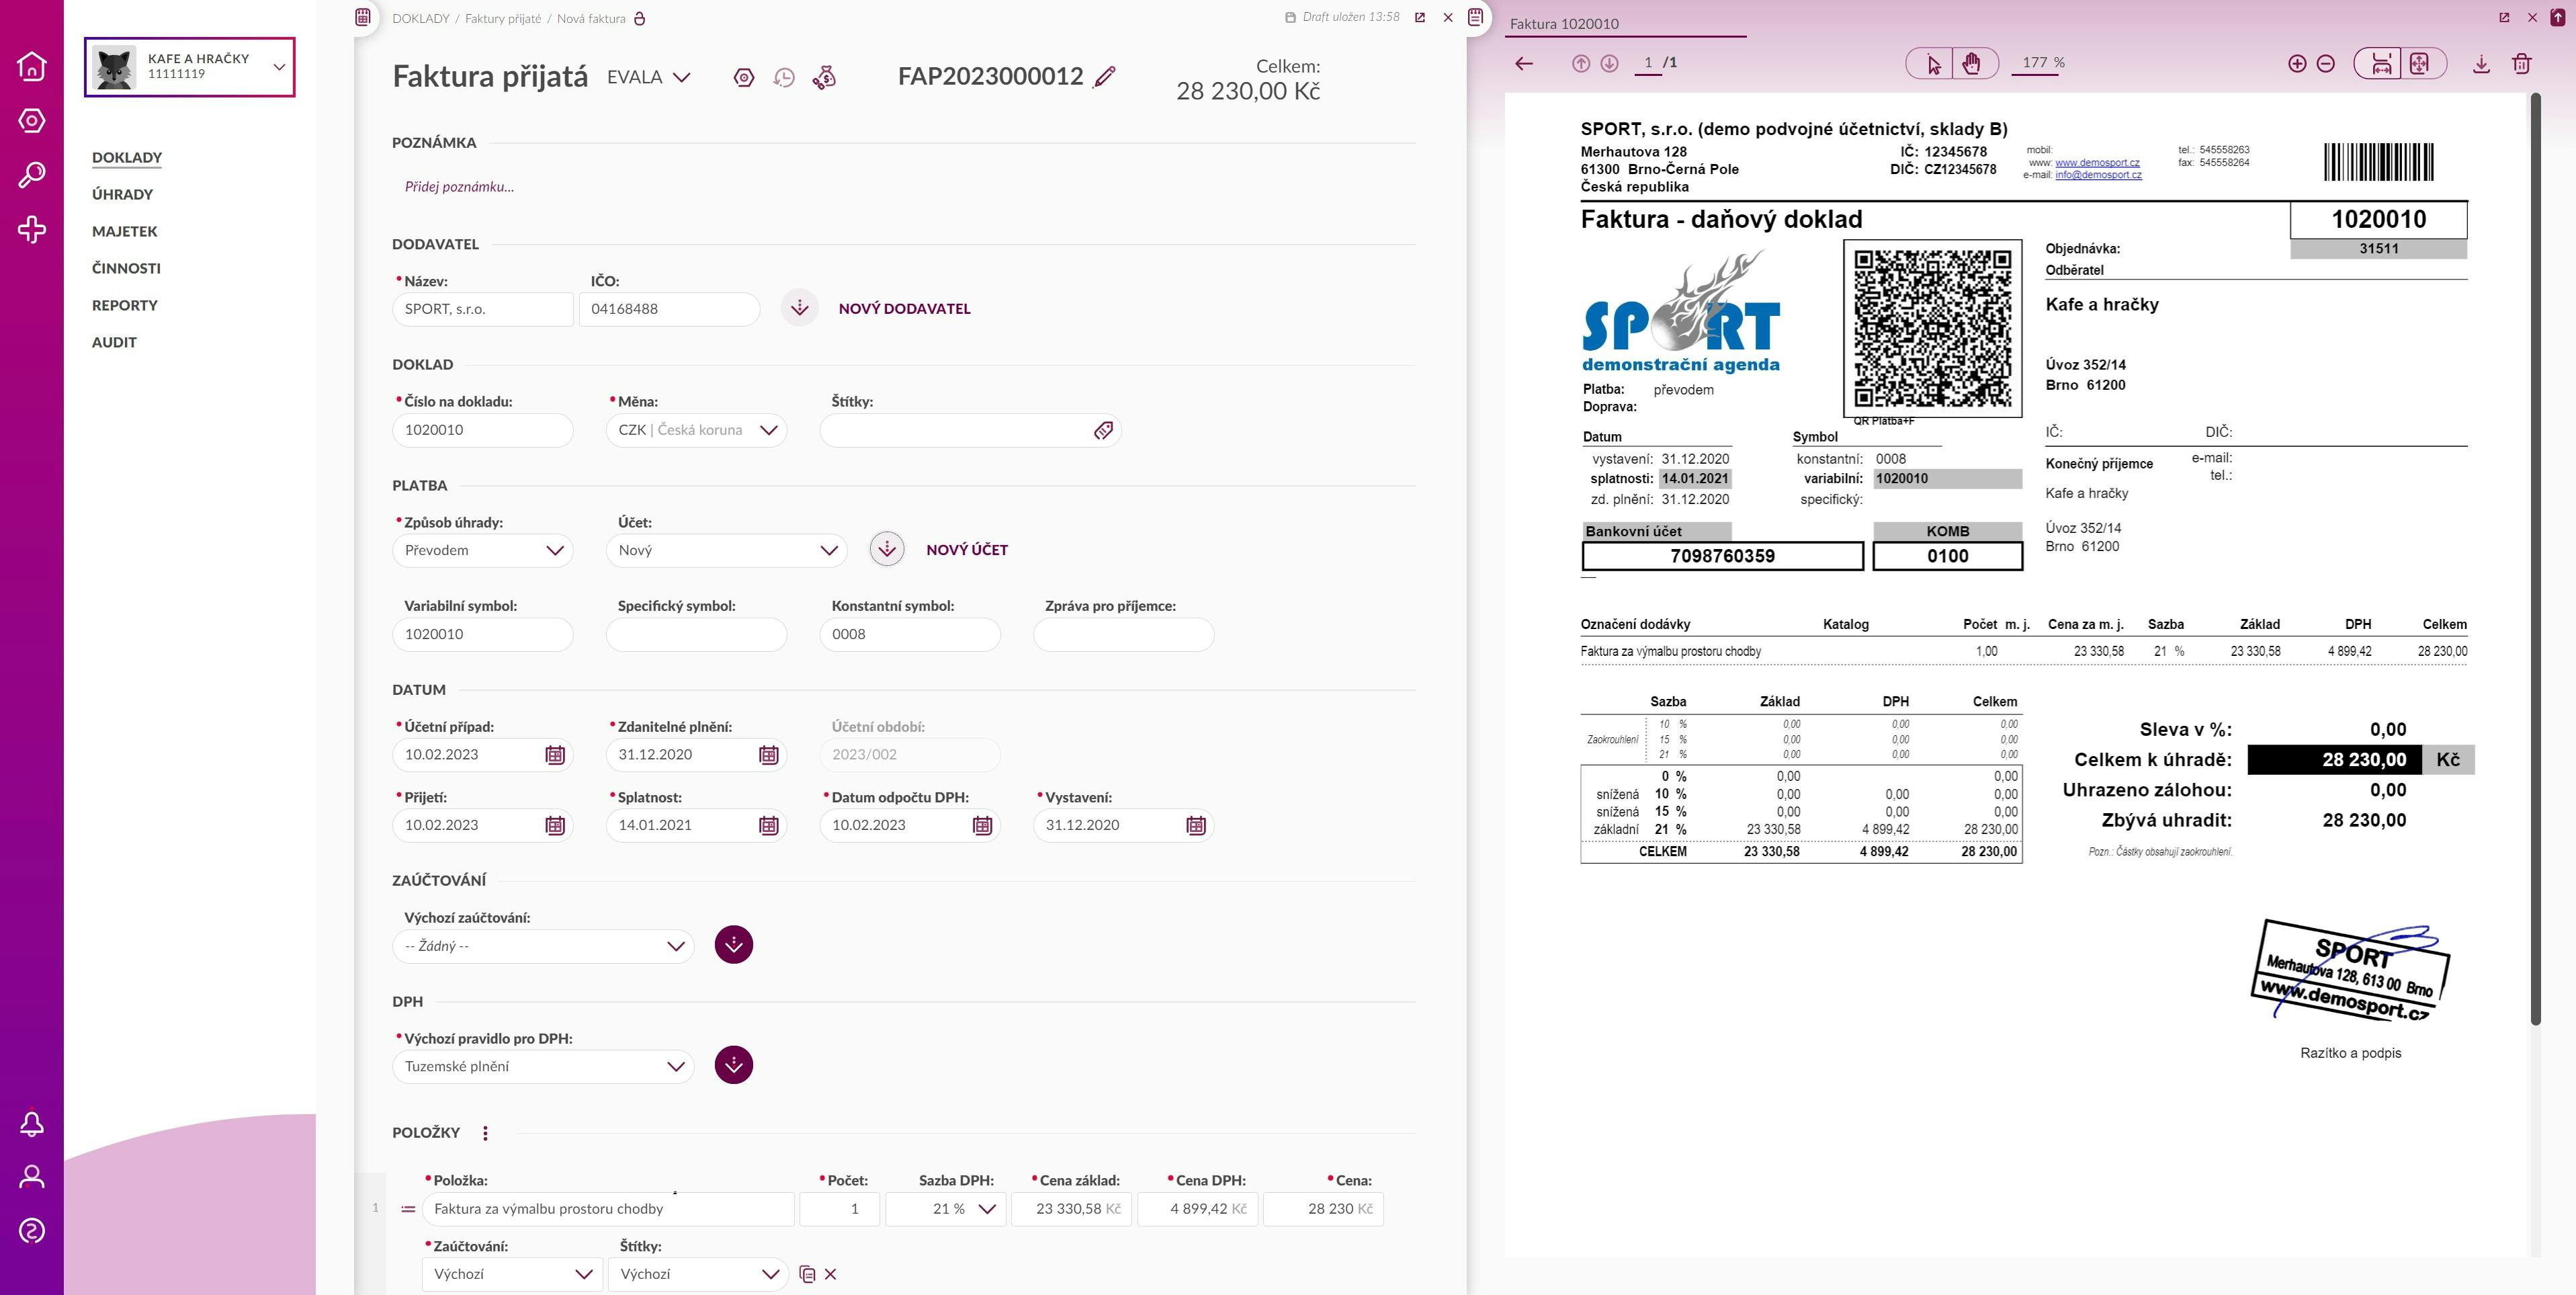
Task: Click Přidej poznámku note field
Action: [x=459, y=186]
